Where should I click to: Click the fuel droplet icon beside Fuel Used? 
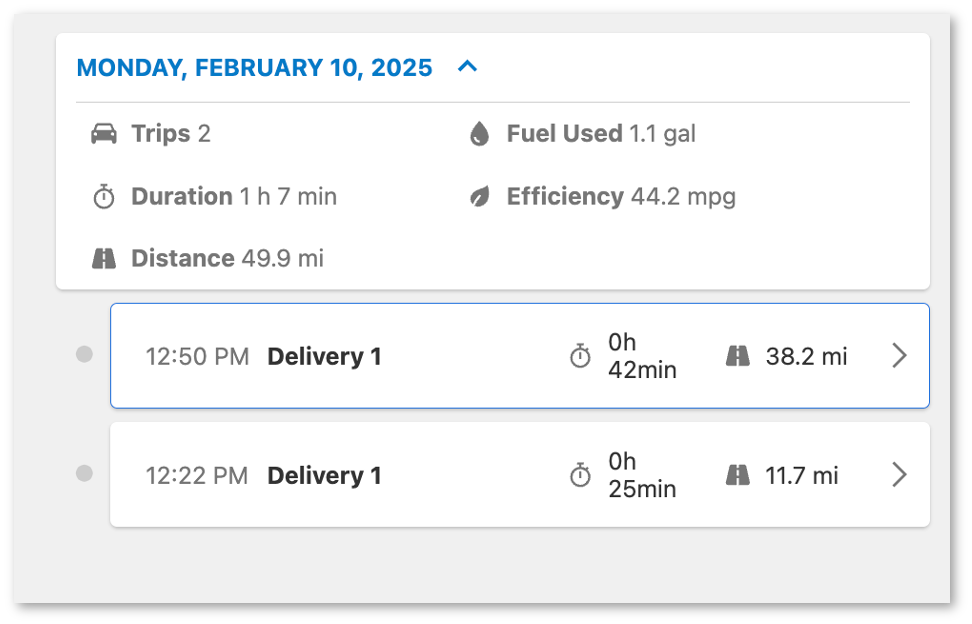(479, 133)
